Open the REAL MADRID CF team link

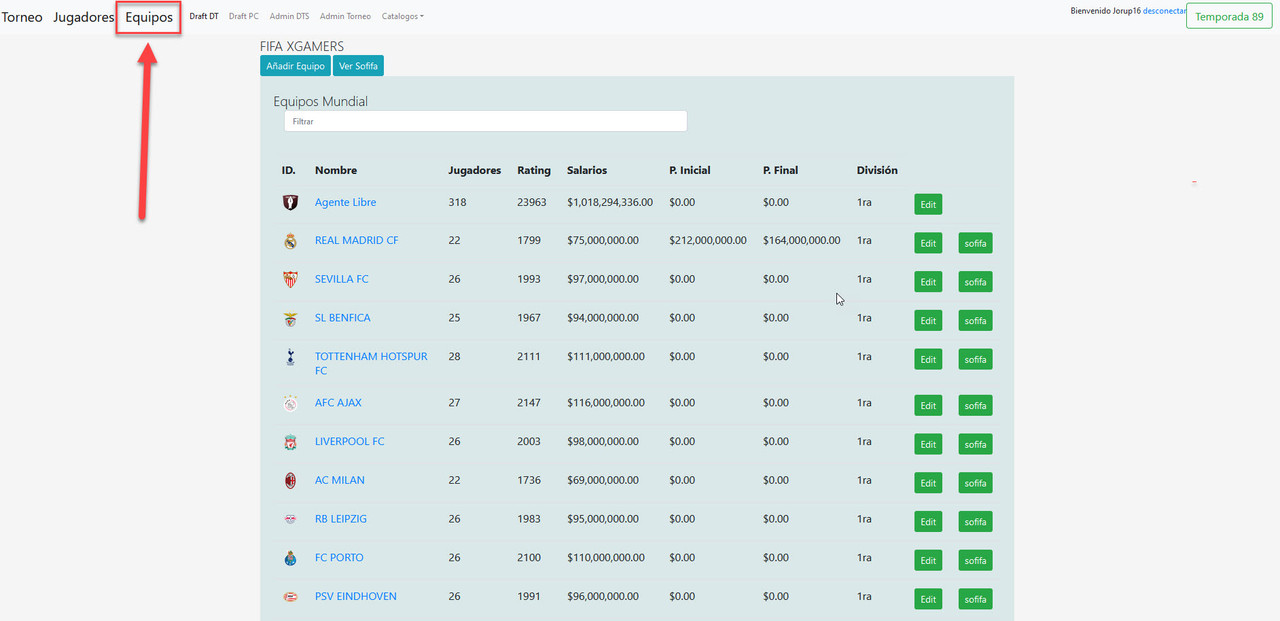[357, 241]
